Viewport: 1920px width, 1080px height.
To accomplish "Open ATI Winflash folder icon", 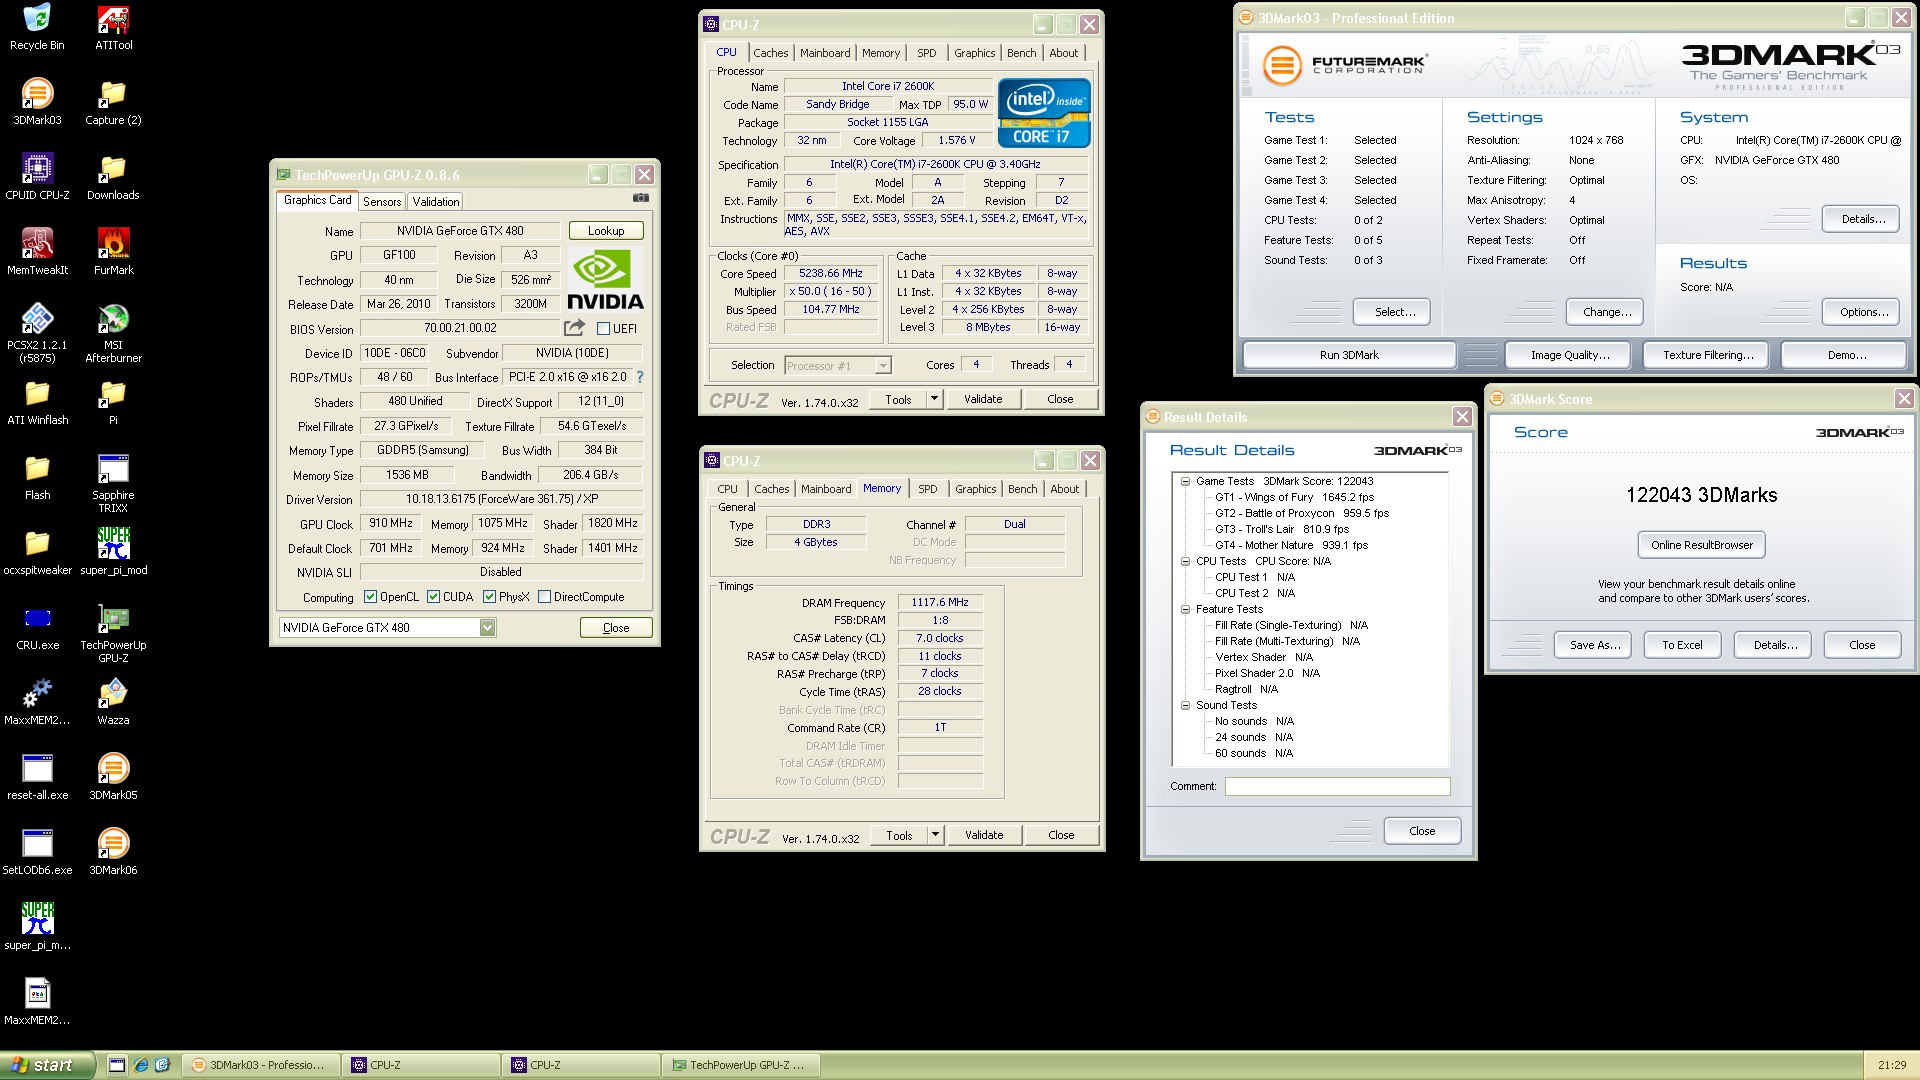I will (x=37, y=402).
